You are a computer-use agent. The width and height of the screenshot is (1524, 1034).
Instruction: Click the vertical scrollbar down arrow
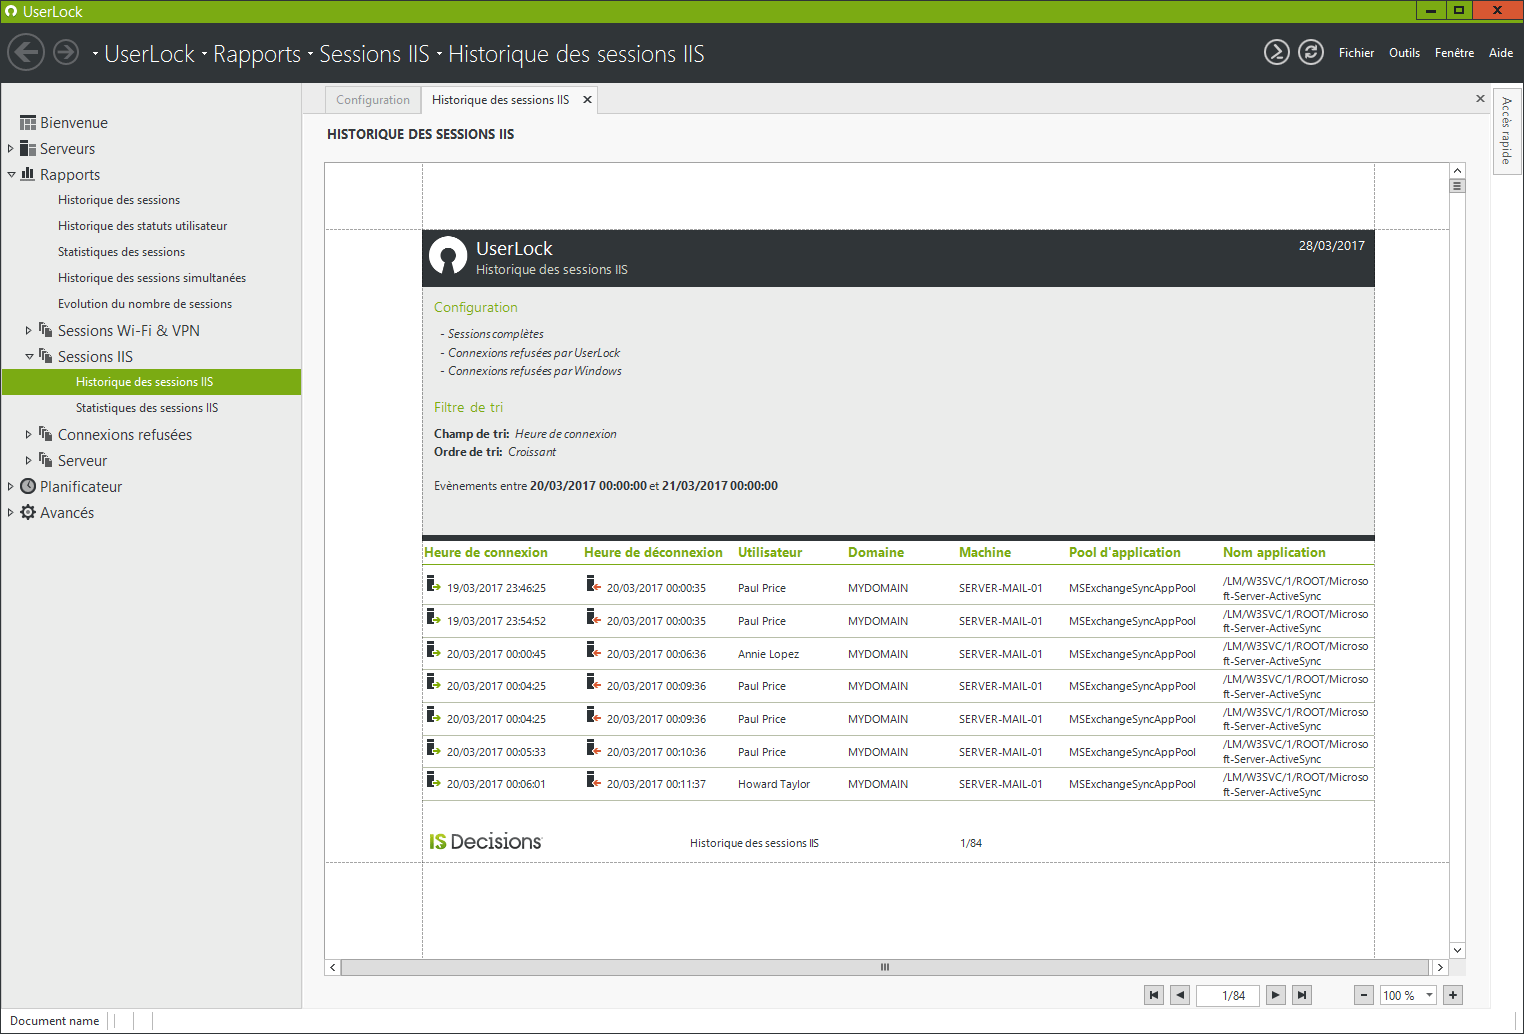1457,950
